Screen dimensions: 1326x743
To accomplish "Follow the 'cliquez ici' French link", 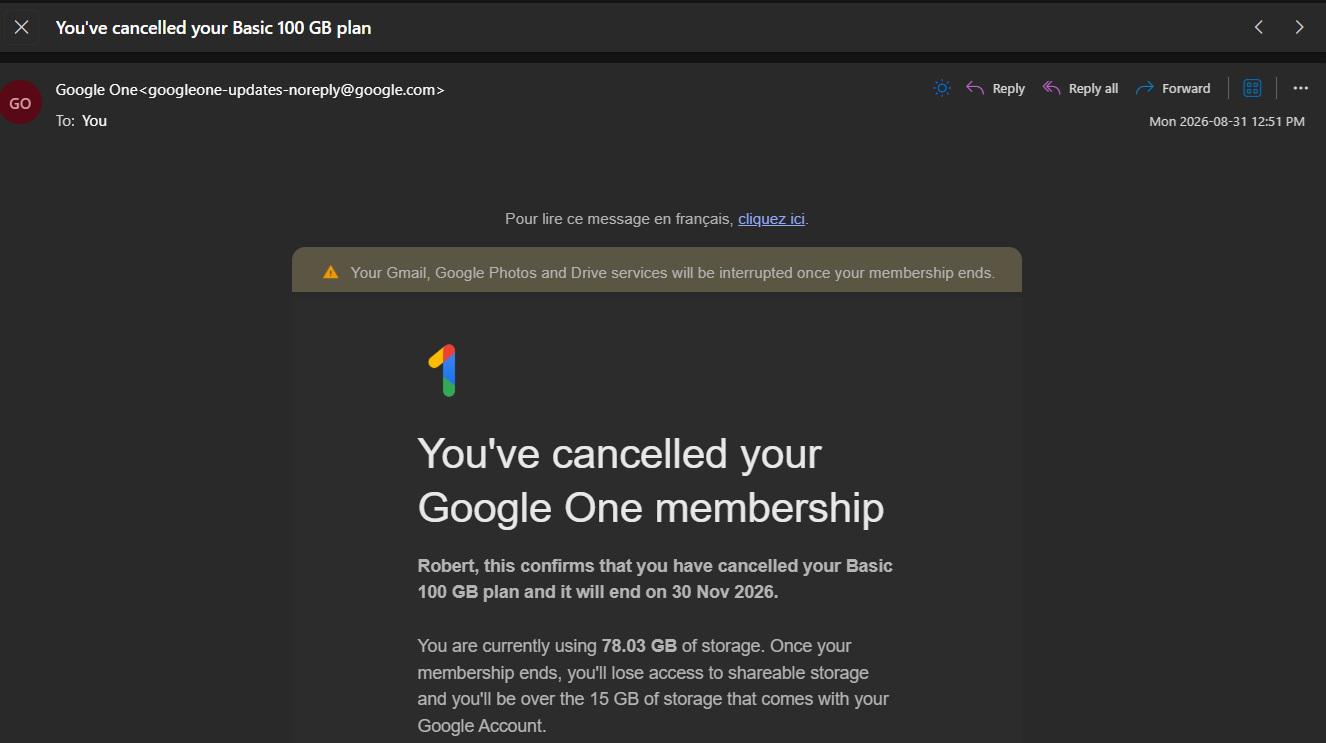I will 771,219.
